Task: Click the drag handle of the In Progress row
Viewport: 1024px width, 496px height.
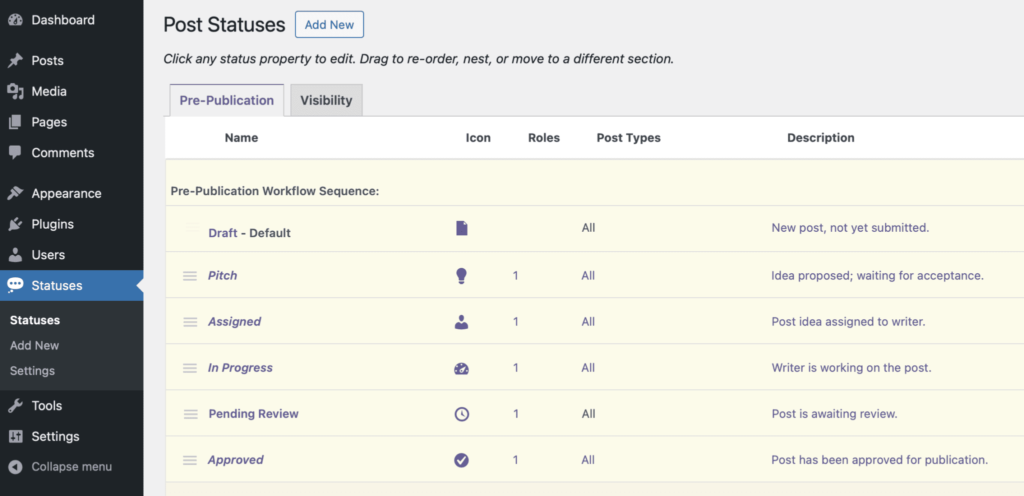Action: click(x=190, y=368)
